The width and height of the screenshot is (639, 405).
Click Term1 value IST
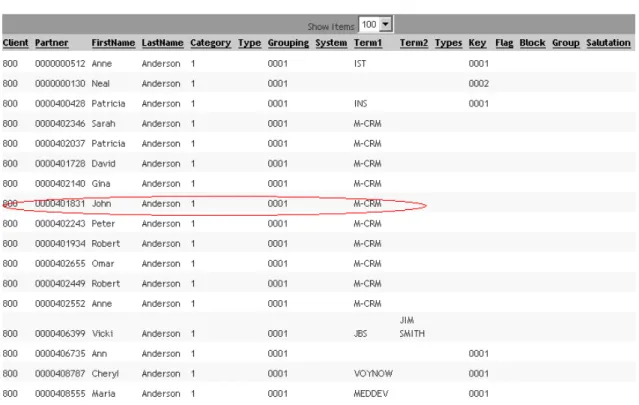[360, 64]
